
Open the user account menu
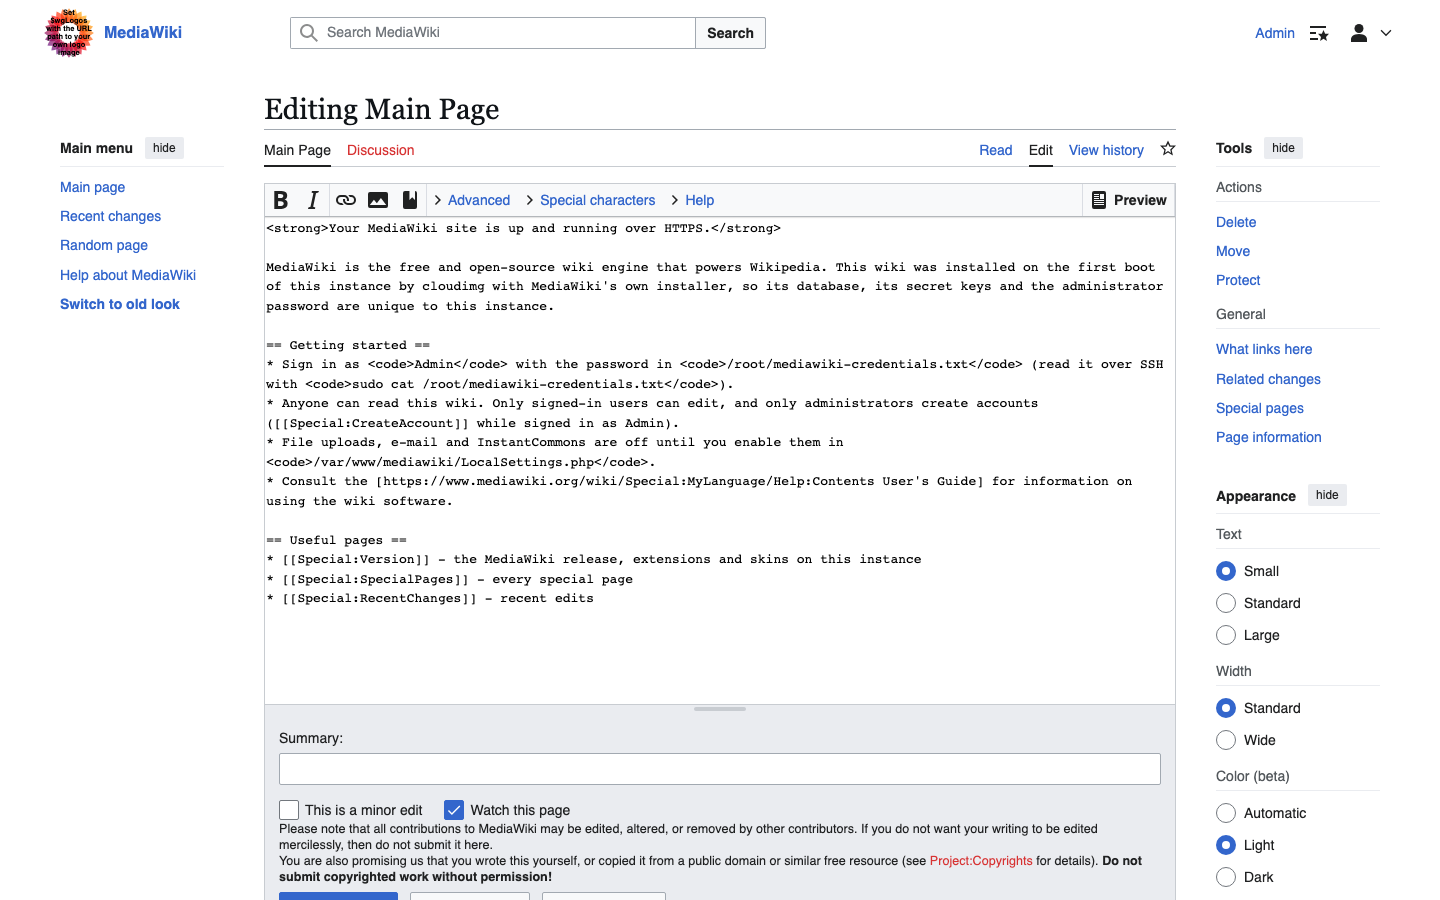(1370, 33)
